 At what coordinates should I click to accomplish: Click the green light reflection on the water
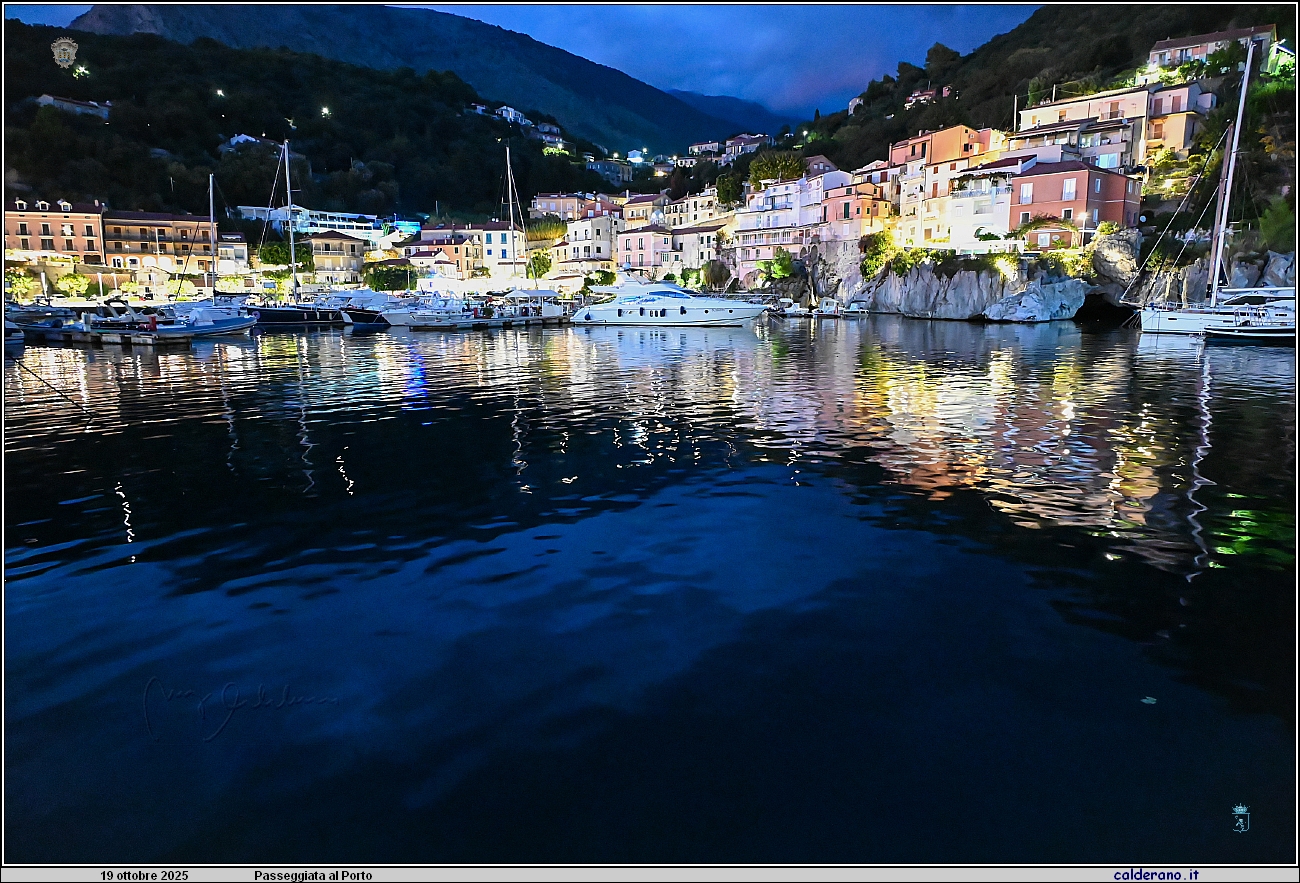1252,530
